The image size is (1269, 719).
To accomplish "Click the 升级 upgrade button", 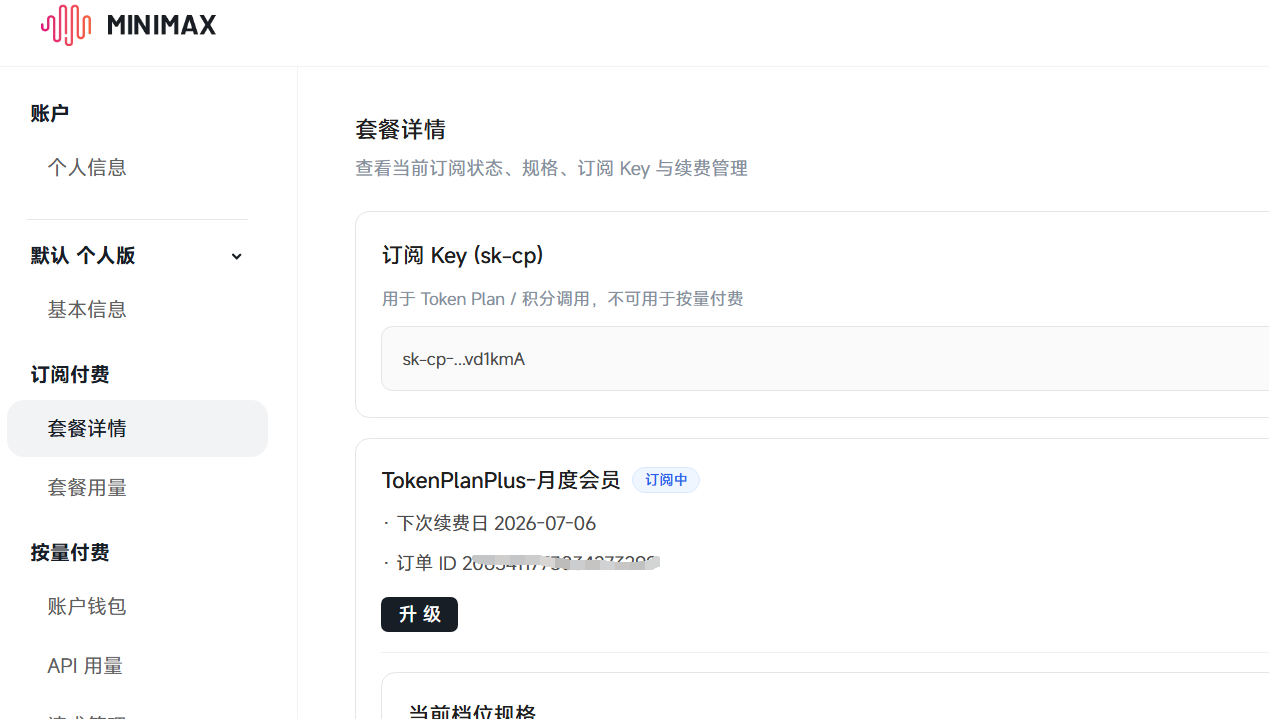I will [x=419, y=614].
